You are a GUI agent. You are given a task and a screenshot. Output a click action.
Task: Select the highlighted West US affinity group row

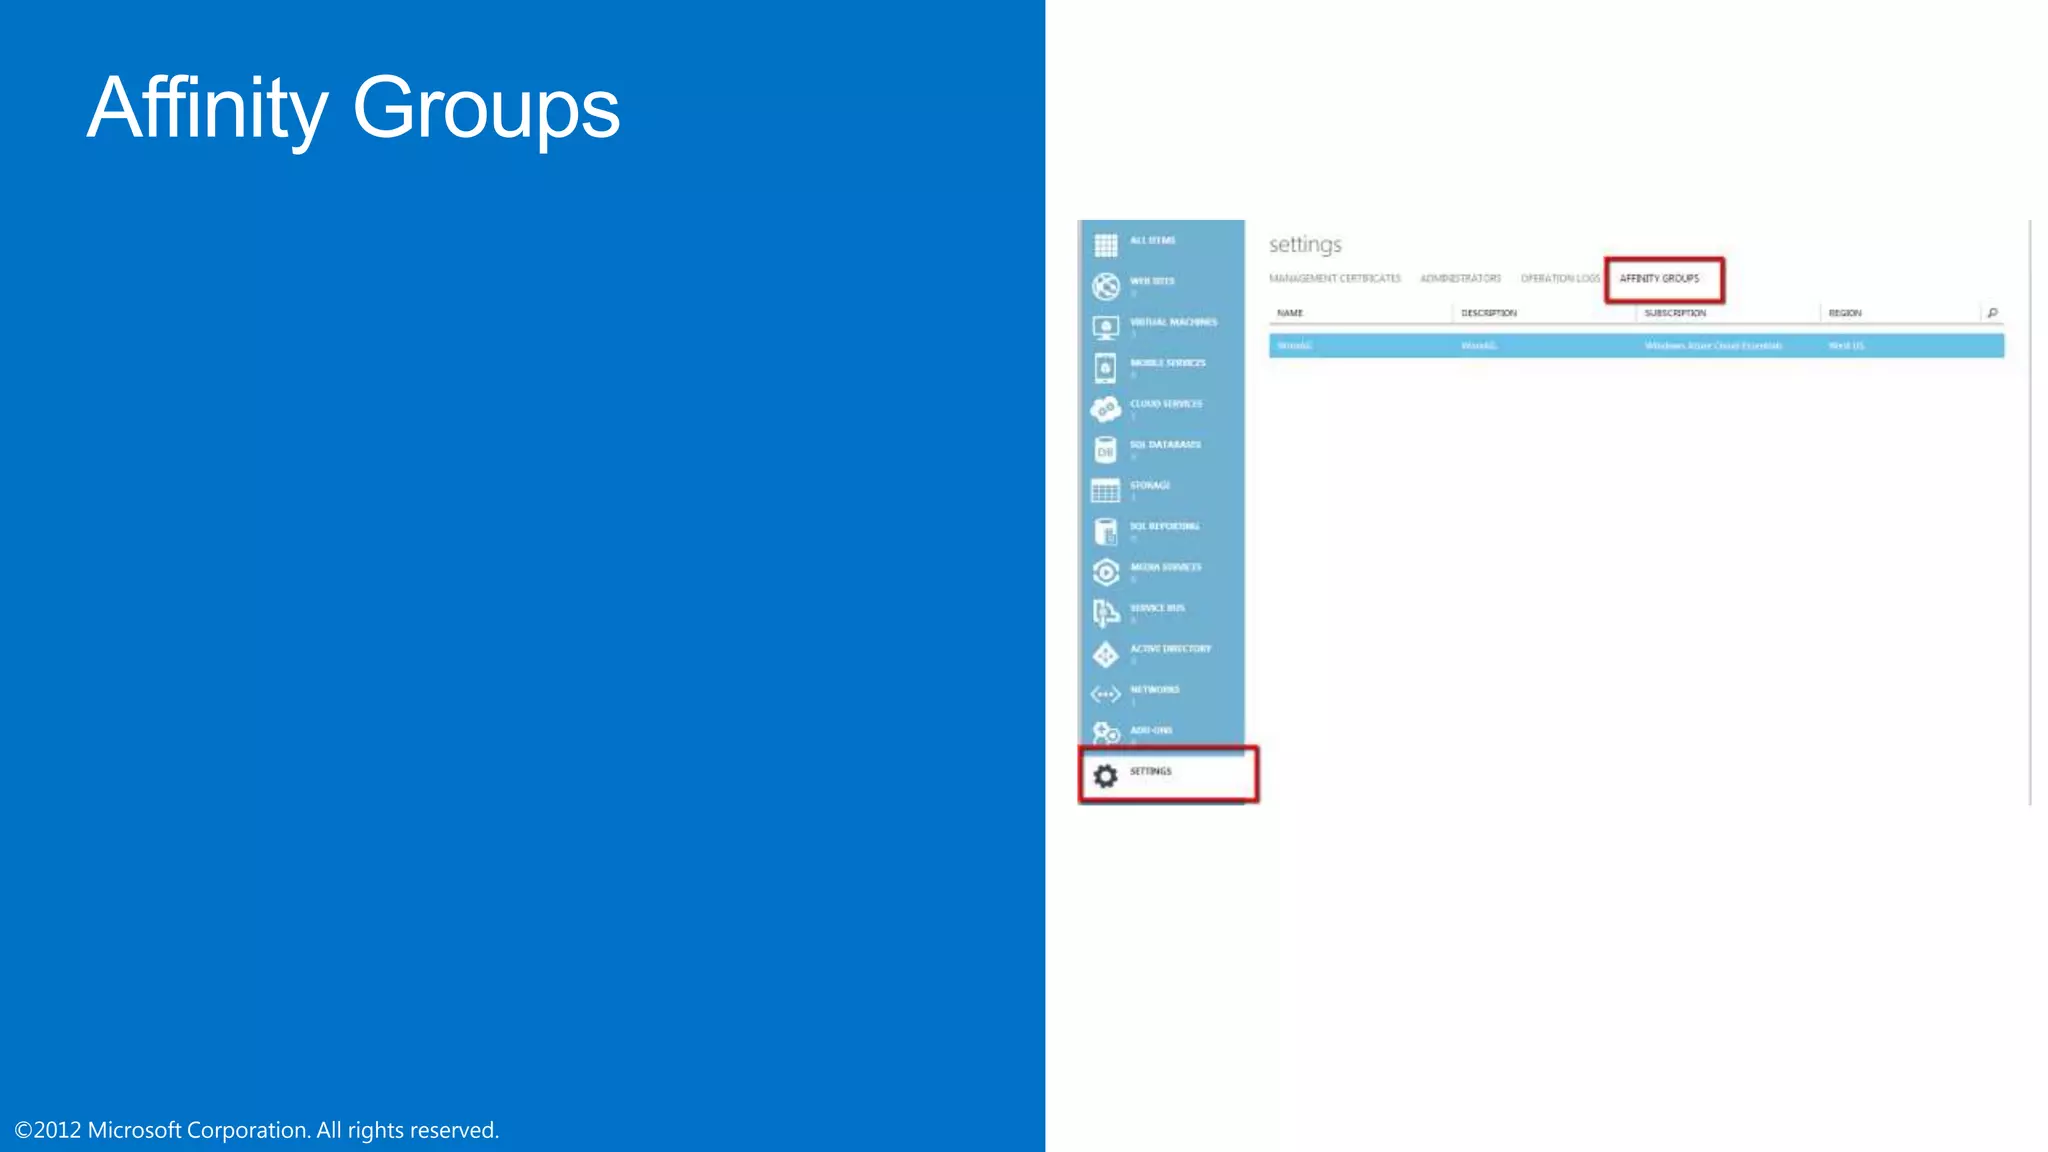1636,346
